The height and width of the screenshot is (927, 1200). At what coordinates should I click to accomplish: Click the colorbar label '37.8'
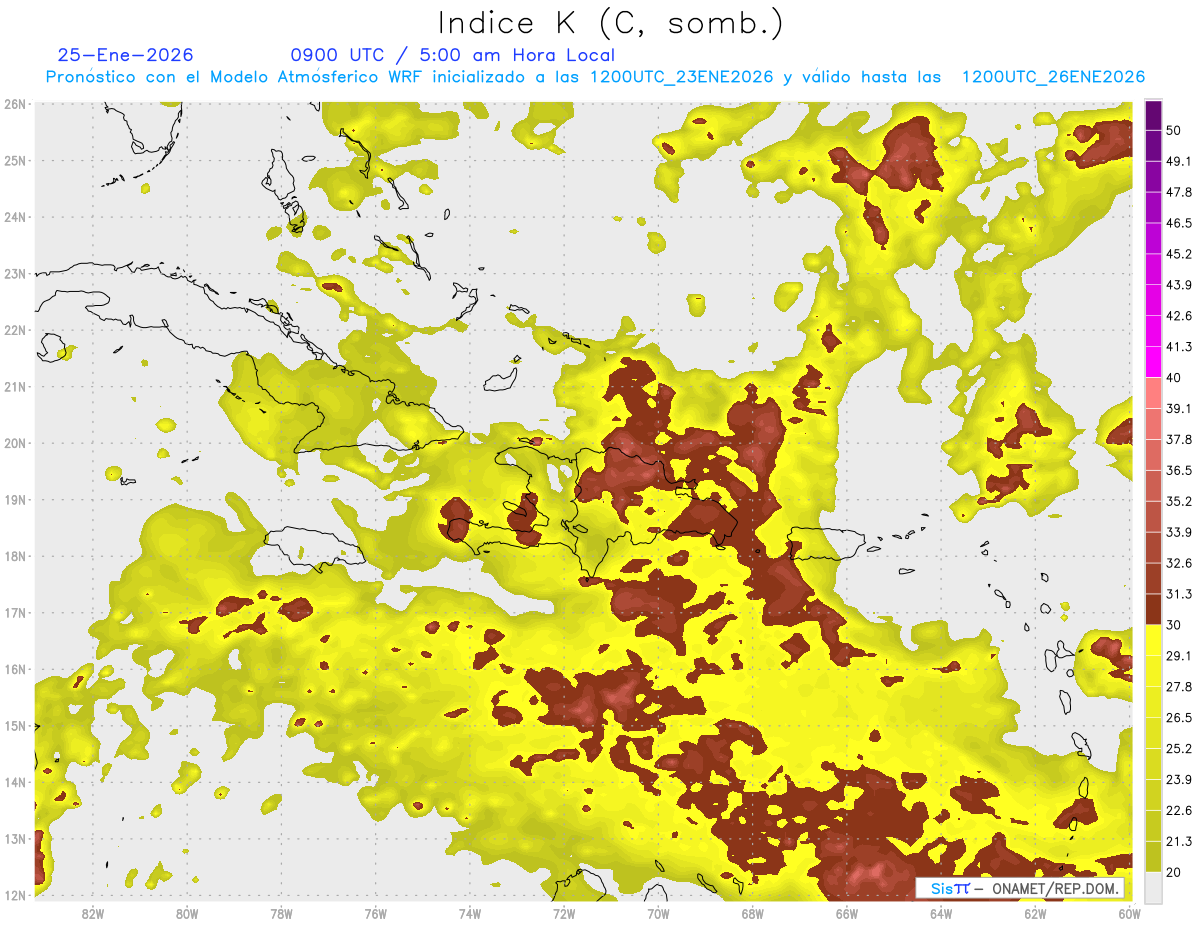click(x=1180, y=439)
